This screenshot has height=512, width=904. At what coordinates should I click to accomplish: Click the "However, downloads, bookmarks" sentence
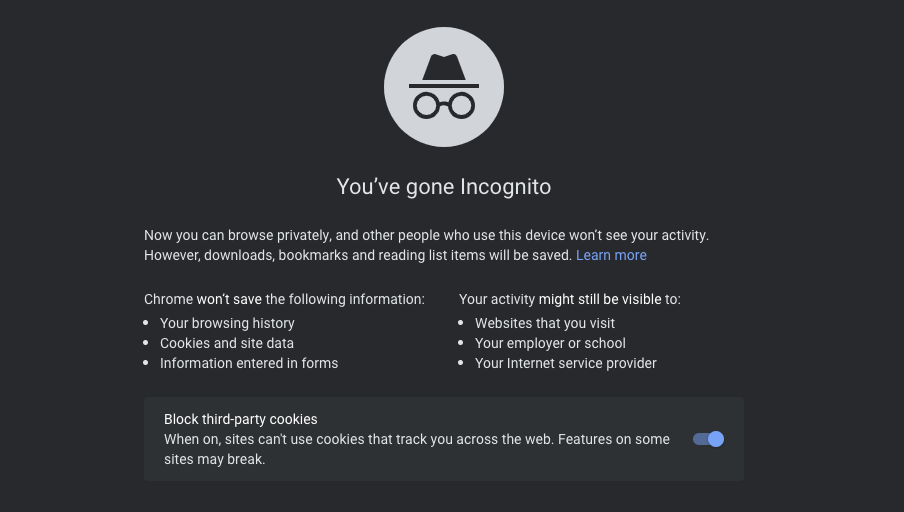[358, 255]
